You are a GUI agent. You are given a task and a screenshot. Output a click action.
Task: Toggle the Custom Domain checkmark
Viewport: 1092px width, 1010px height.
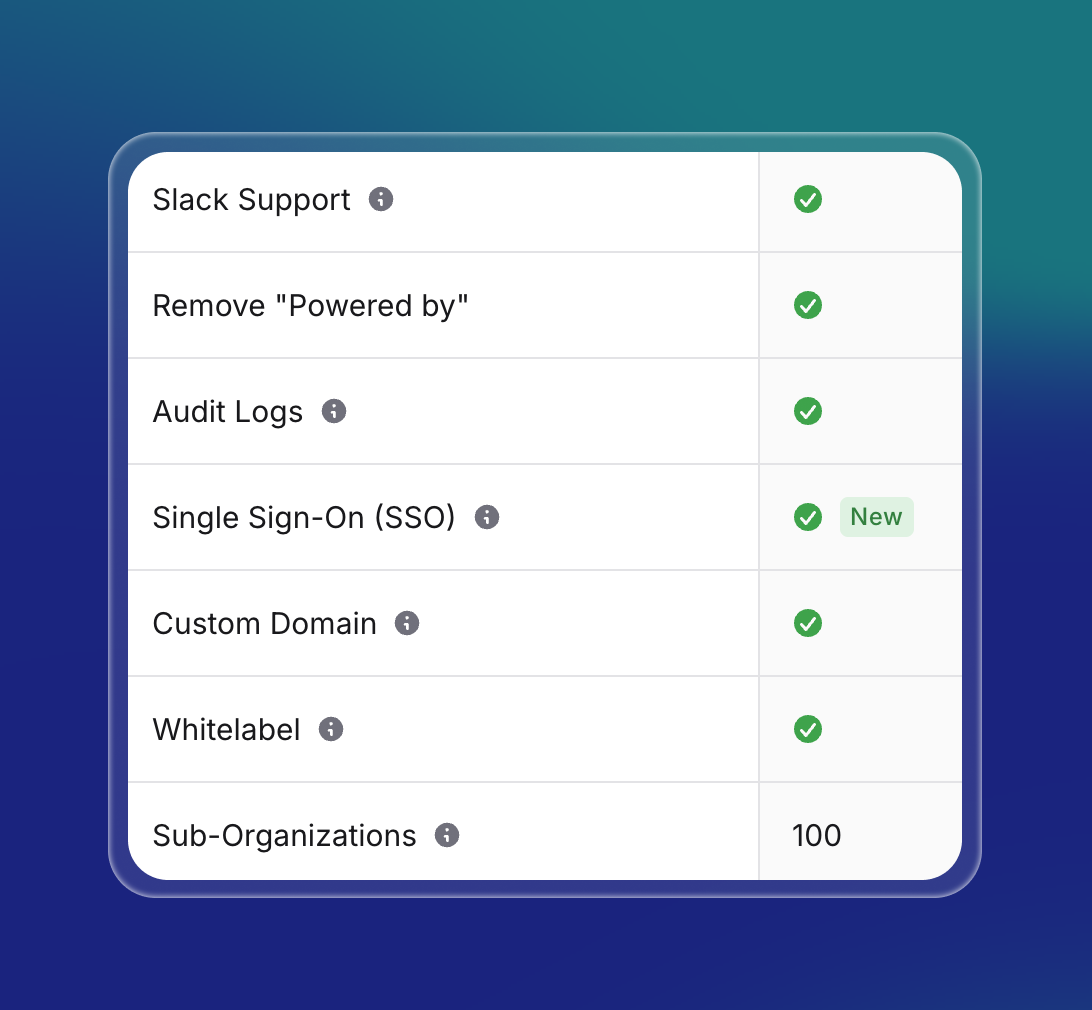point(808,623)
